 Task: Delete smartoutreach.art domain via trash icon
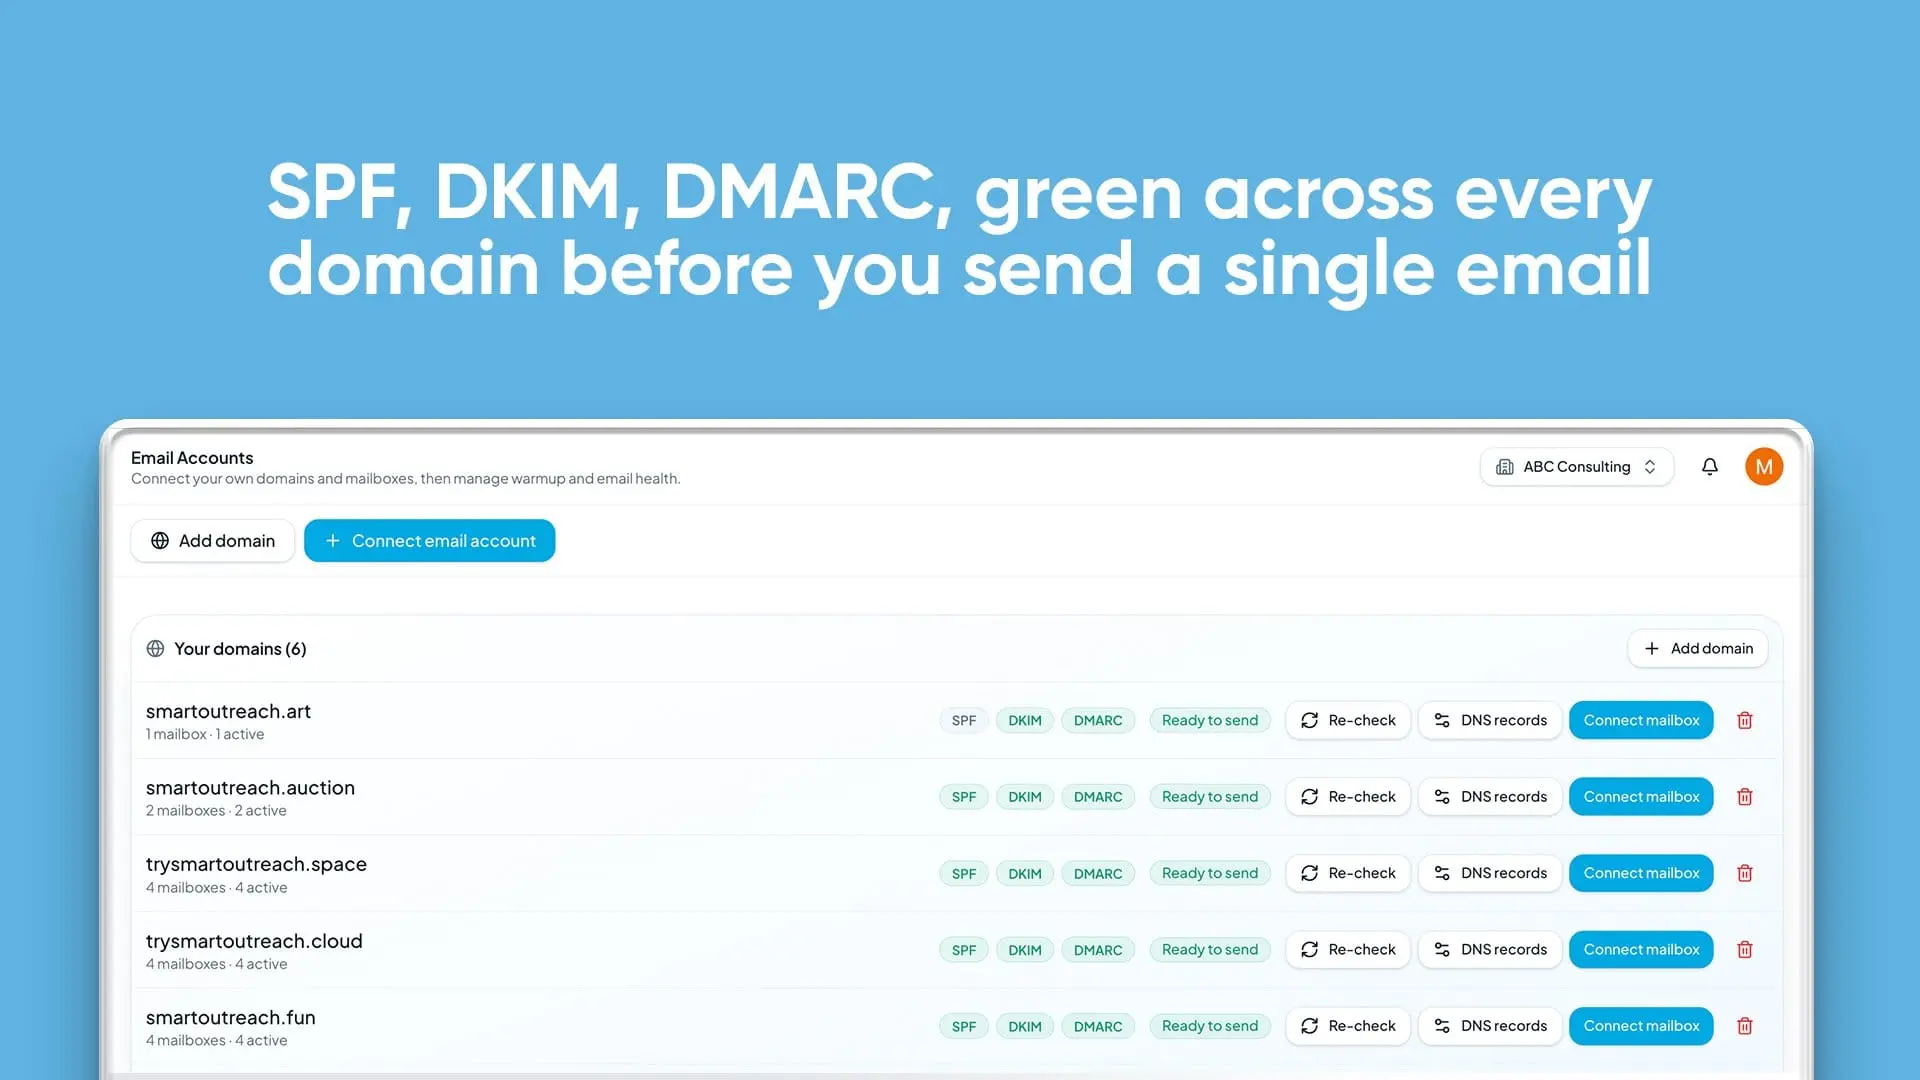click(1745, 721)
